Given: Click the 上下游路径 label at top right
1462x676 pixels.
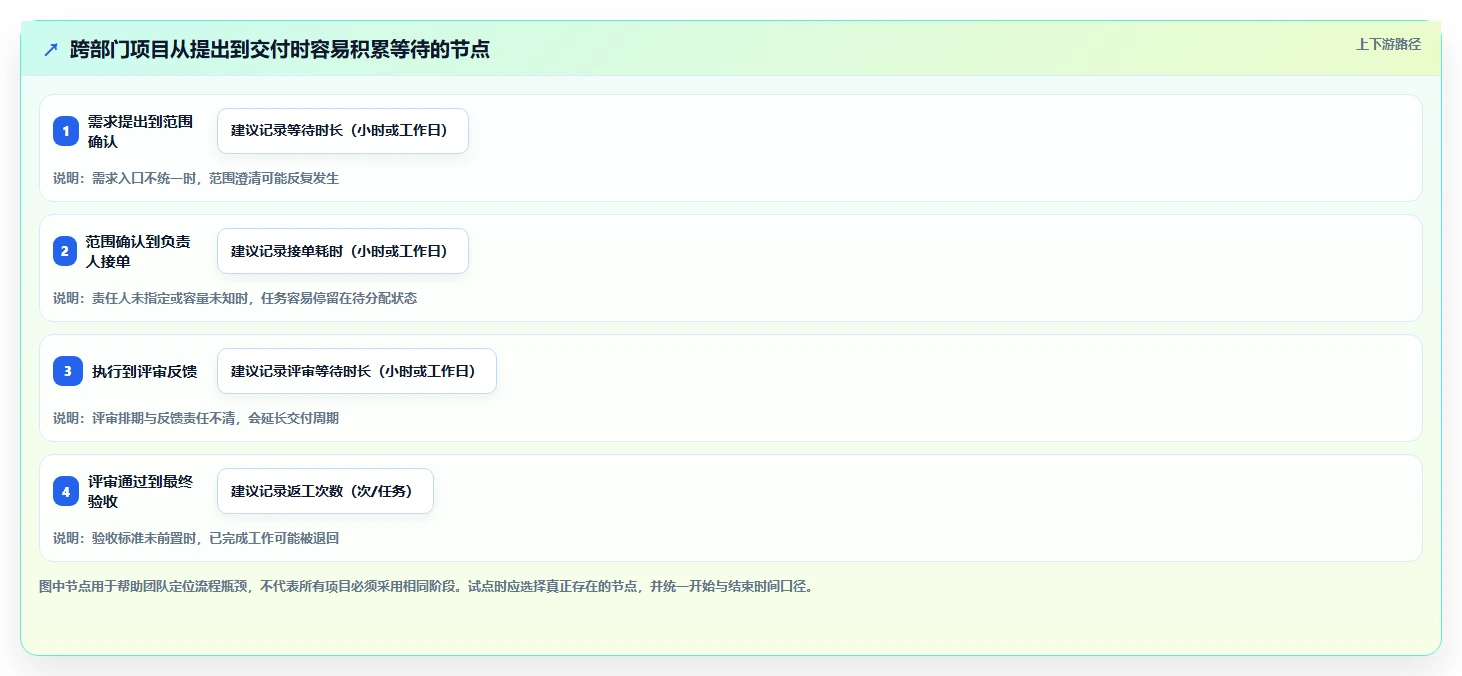Looking at the screenshot, I should [1388, 44].
